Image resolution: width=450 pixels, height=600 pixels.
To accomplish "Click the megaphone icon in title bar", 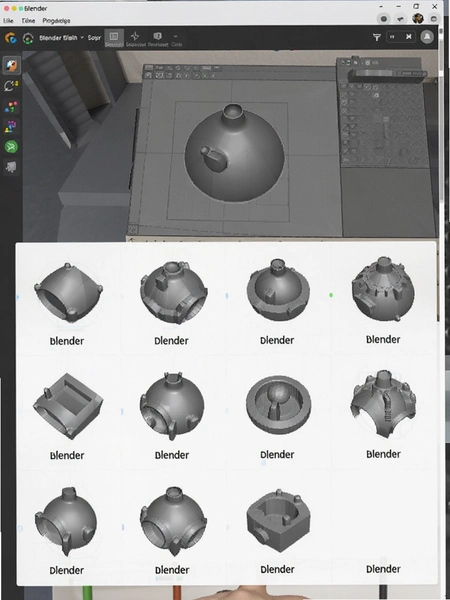I will [401, 18].
